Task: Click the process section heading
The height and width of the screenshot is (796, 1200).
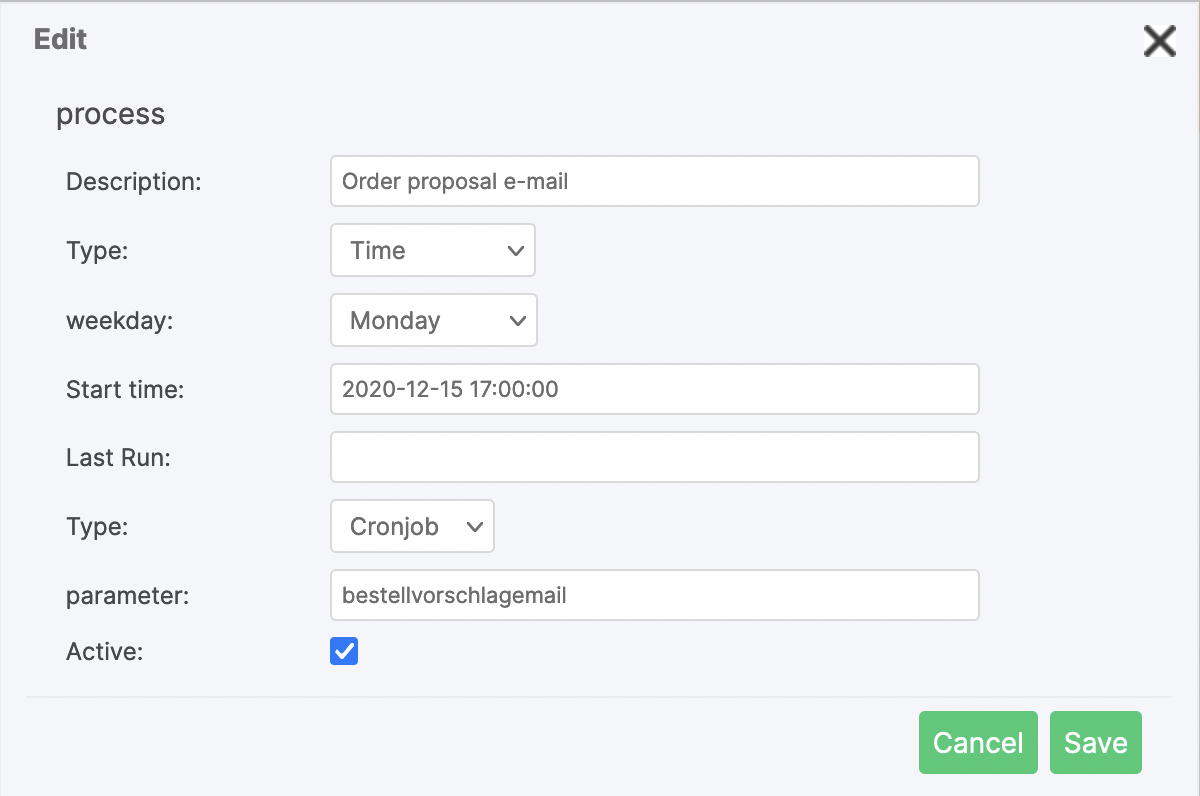Action: [110, 114]
